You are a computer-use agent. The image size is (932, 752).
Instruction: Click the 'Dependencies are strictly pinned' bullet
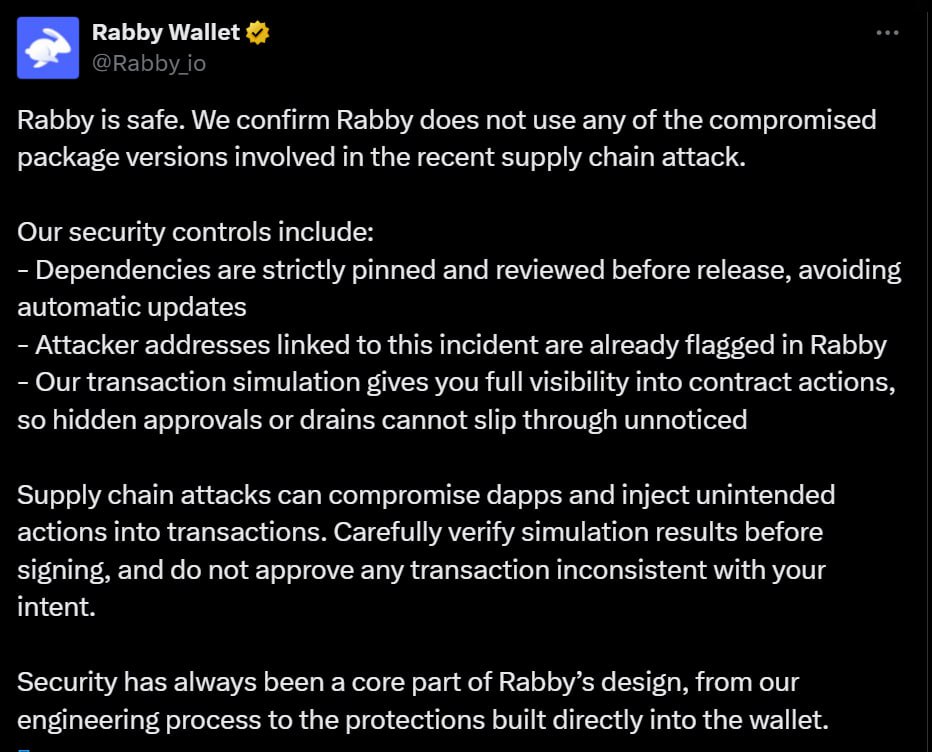pos(459,270)
